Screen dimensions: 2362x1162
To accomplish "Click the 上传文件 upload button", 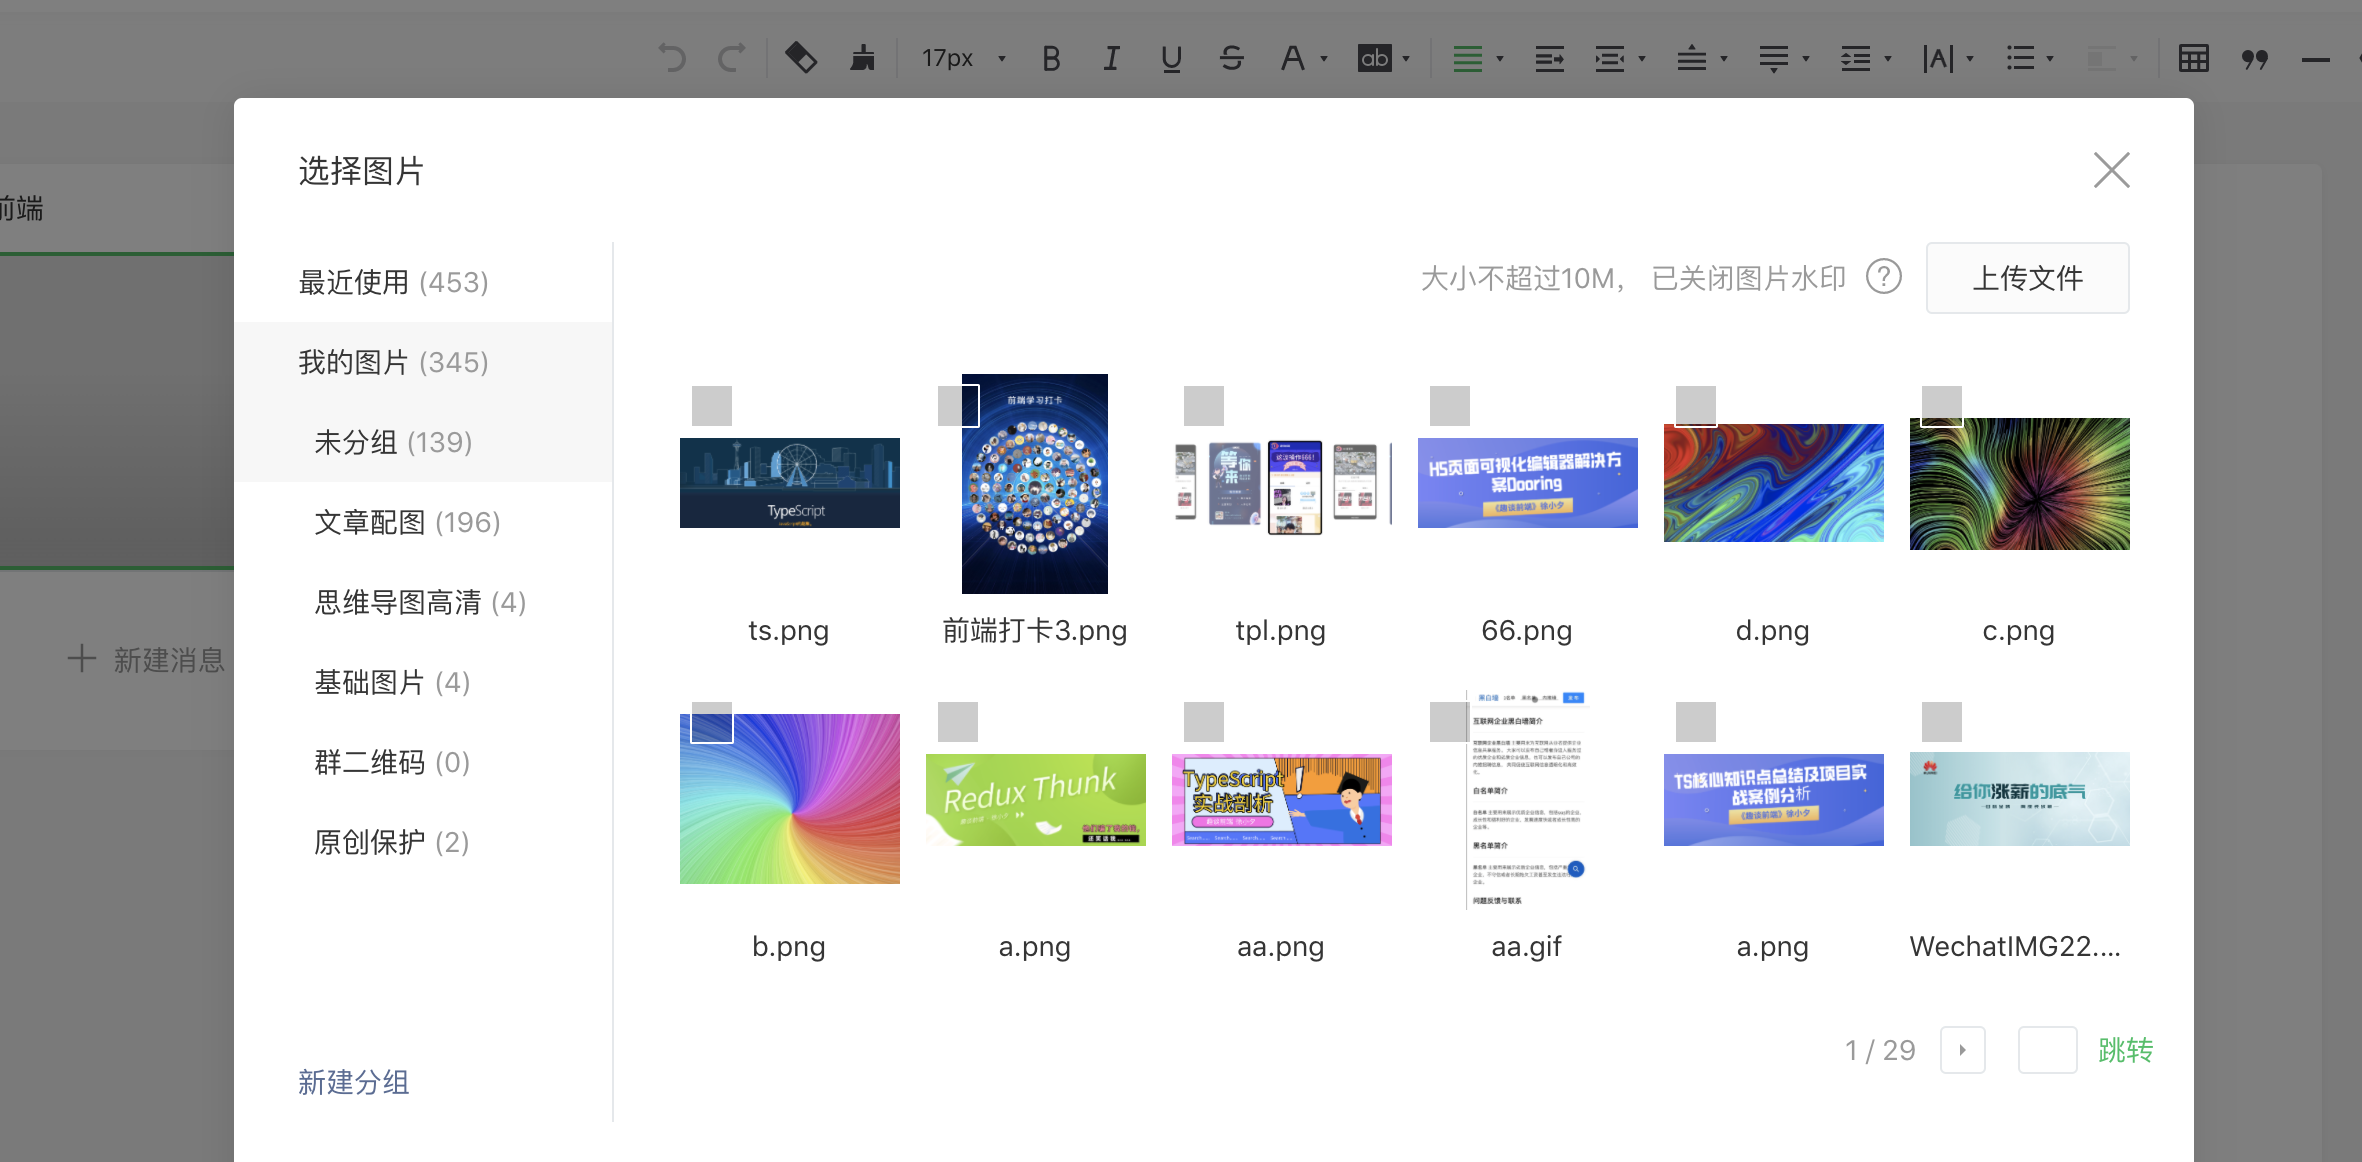I will pyautogui.click(x=2027, y=278).
